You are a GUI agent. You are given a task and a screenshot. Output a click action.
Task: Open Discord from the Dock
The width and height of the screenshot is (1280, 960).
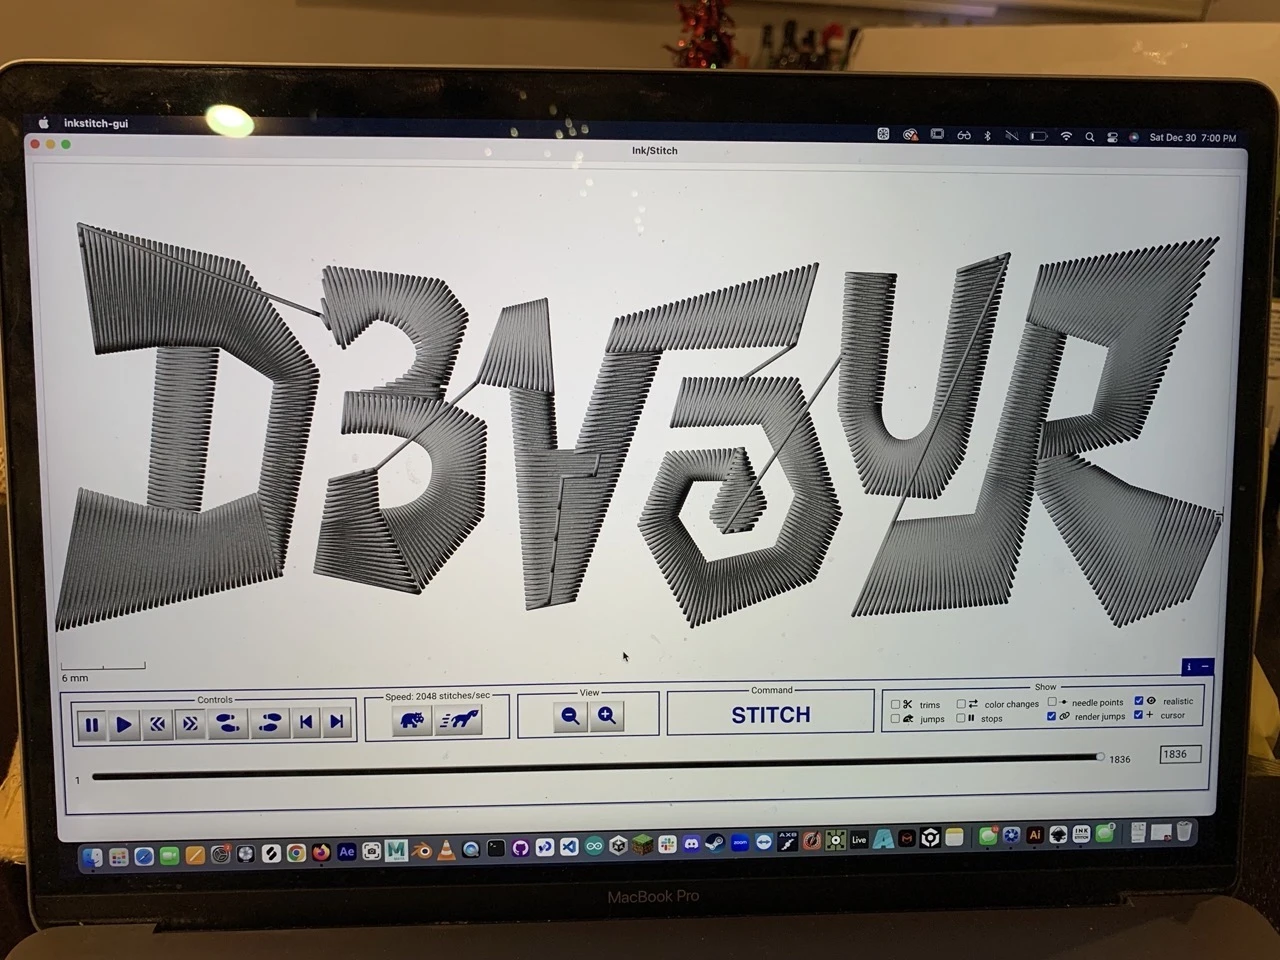click(x=691, y=843)
